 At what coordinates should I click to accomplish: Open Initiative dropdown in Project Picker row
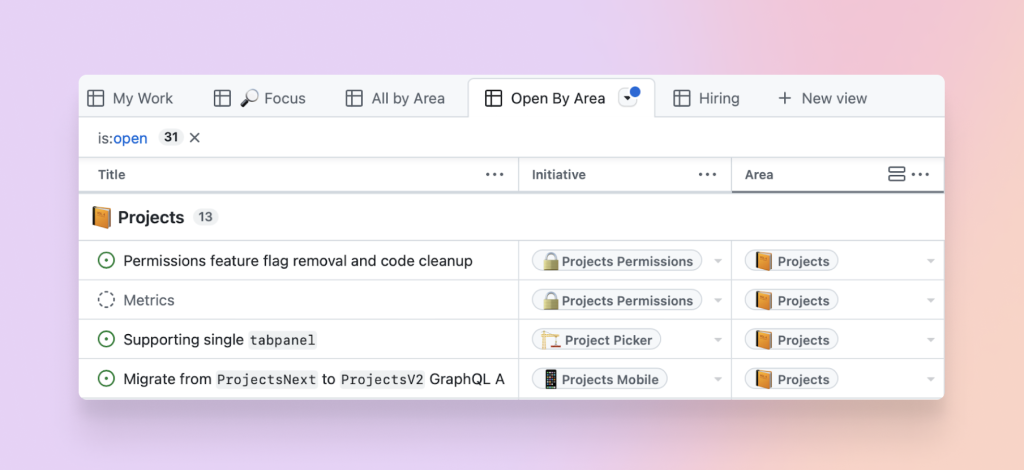point(717,341)
